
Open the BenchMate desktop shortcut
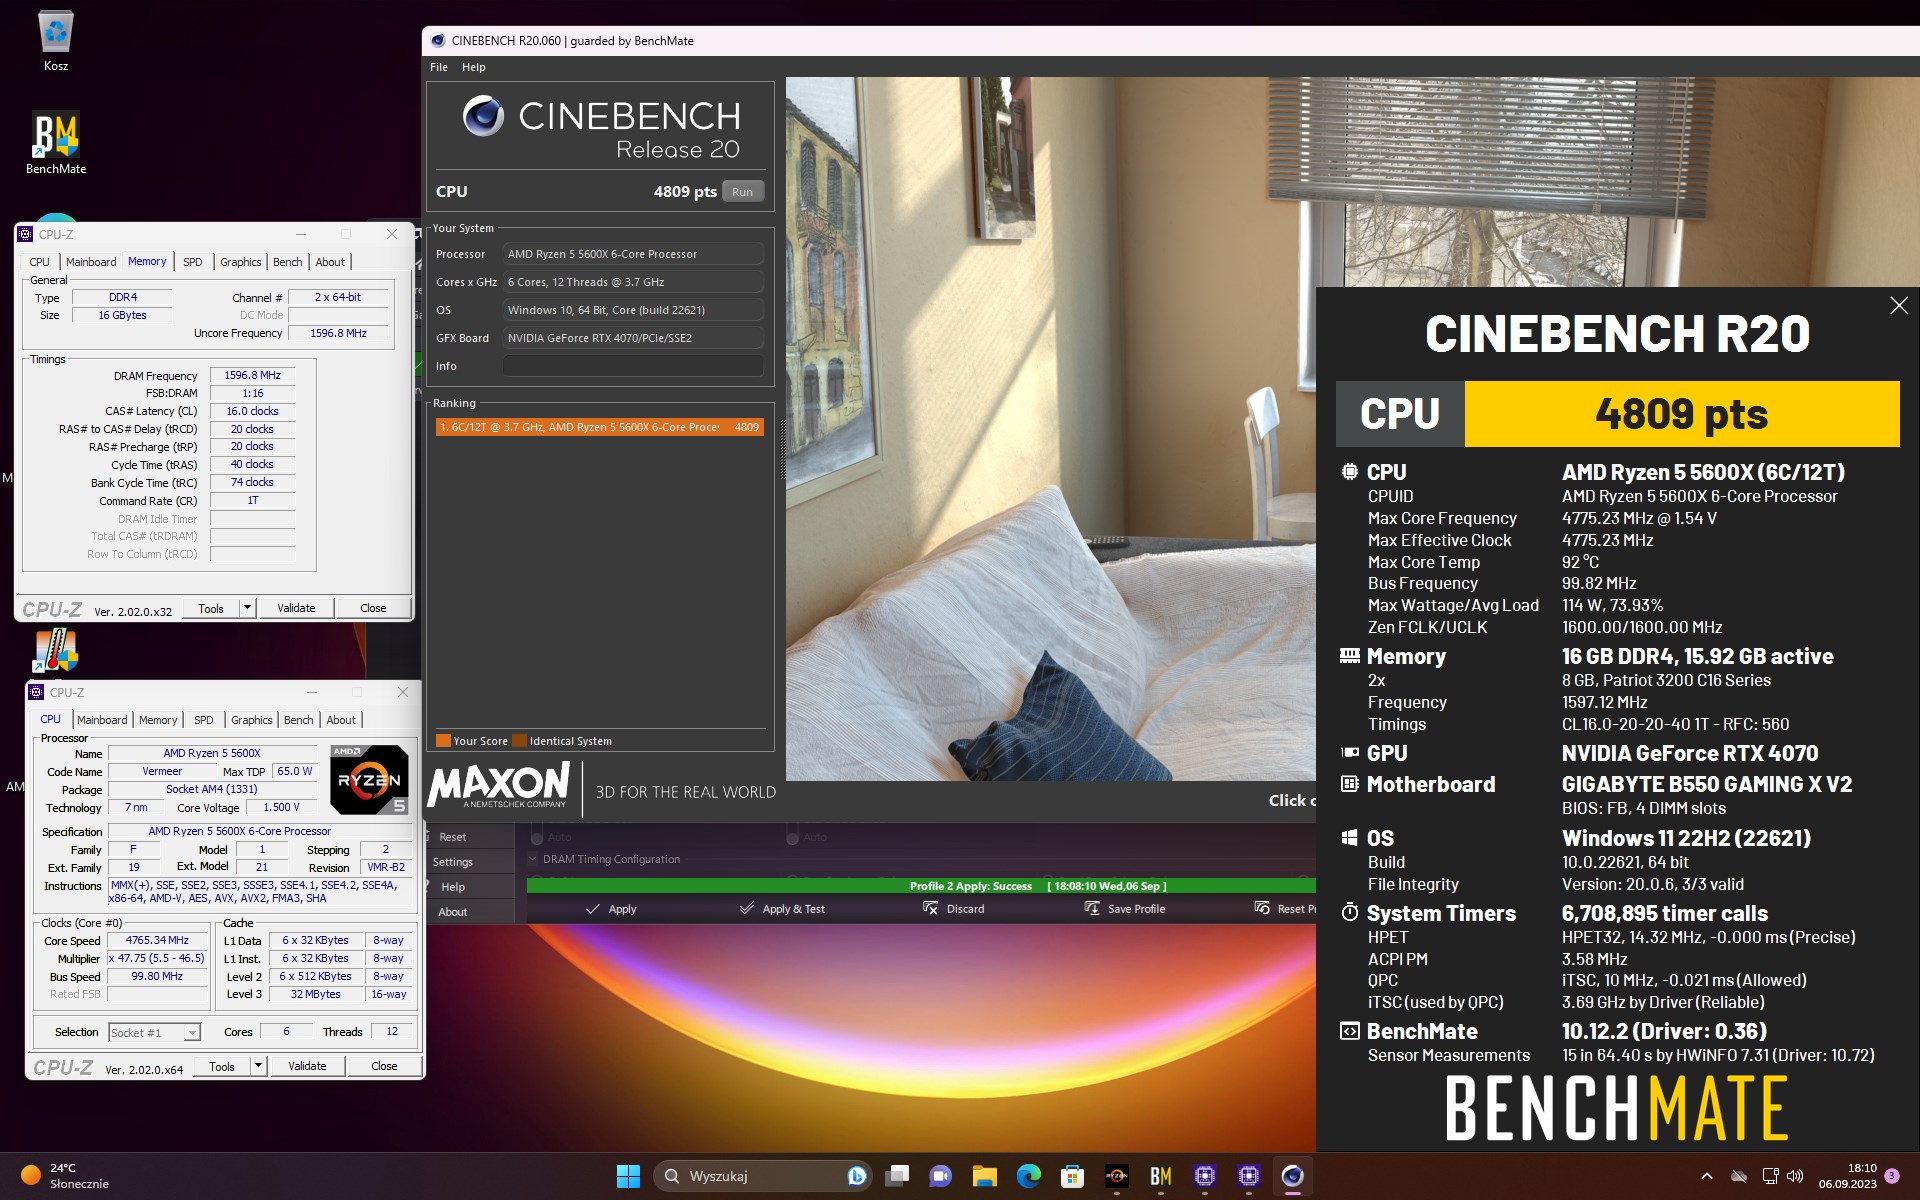pos(56,143)
